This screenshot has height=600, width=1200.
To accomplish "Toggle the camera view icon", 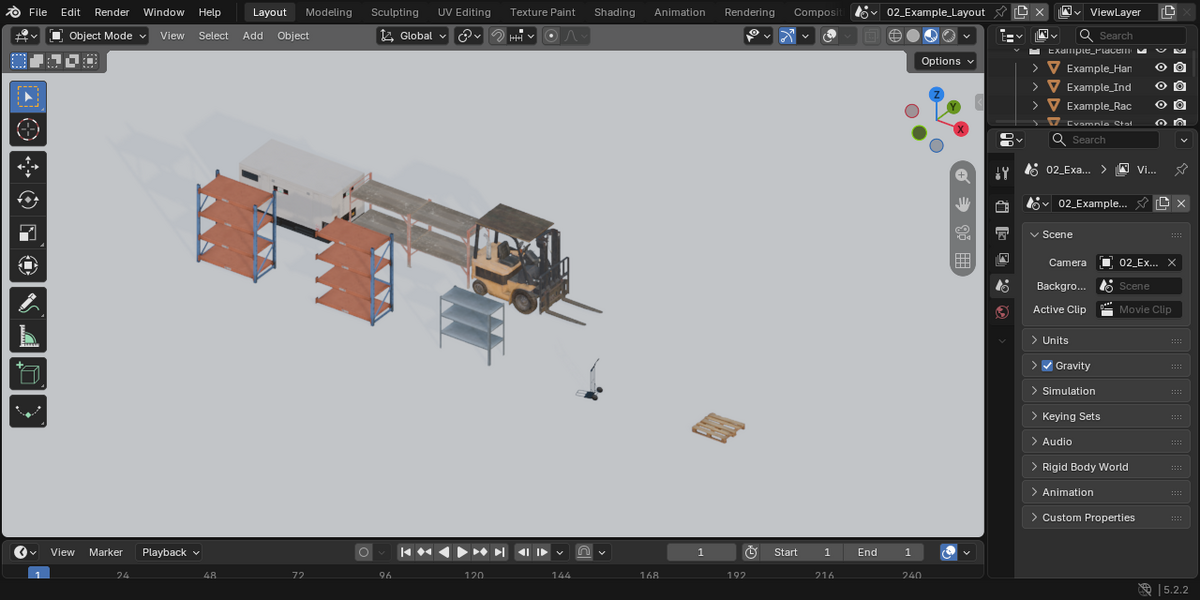I will coord(963,233).
